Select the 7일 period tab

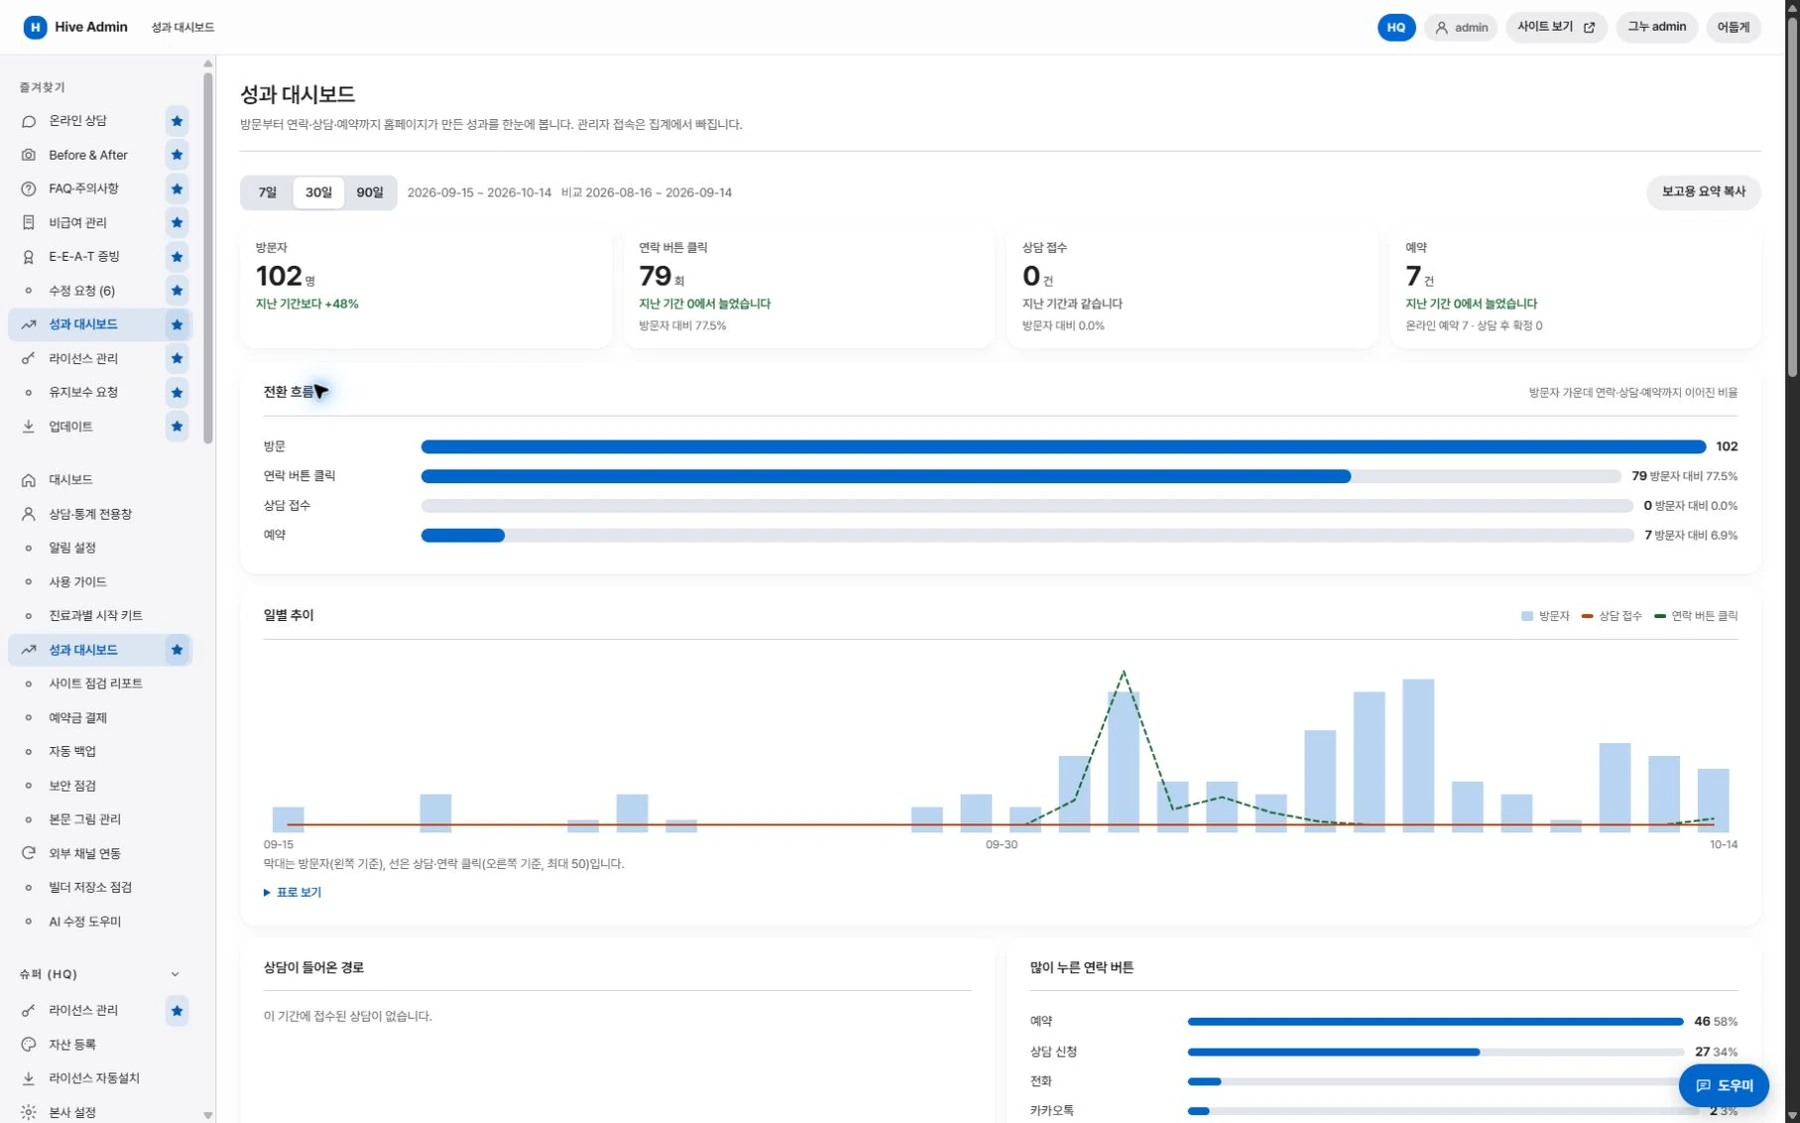(x=267, y=193)
